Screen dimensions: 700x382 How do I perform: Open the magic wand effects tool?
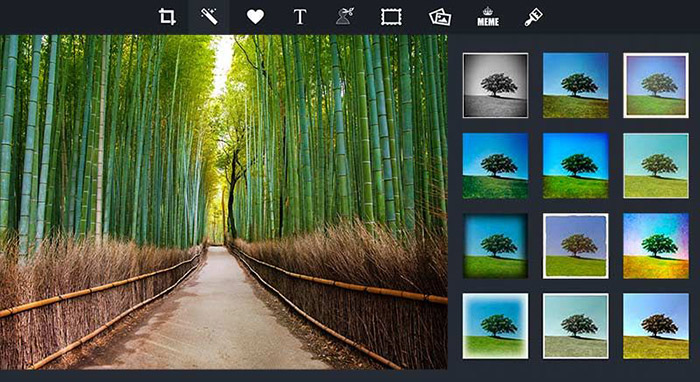click(209, 17)
